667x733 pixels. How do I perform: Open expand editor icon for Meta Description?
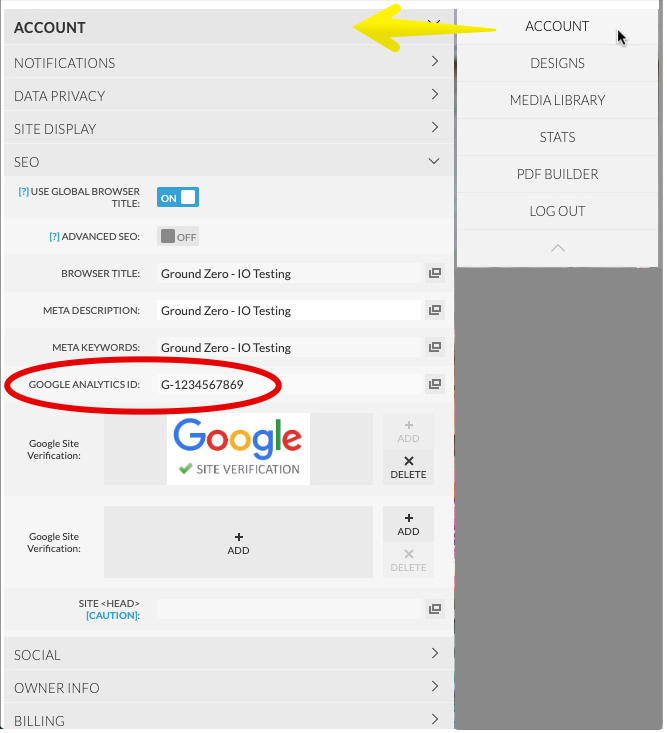coord(437,311)
